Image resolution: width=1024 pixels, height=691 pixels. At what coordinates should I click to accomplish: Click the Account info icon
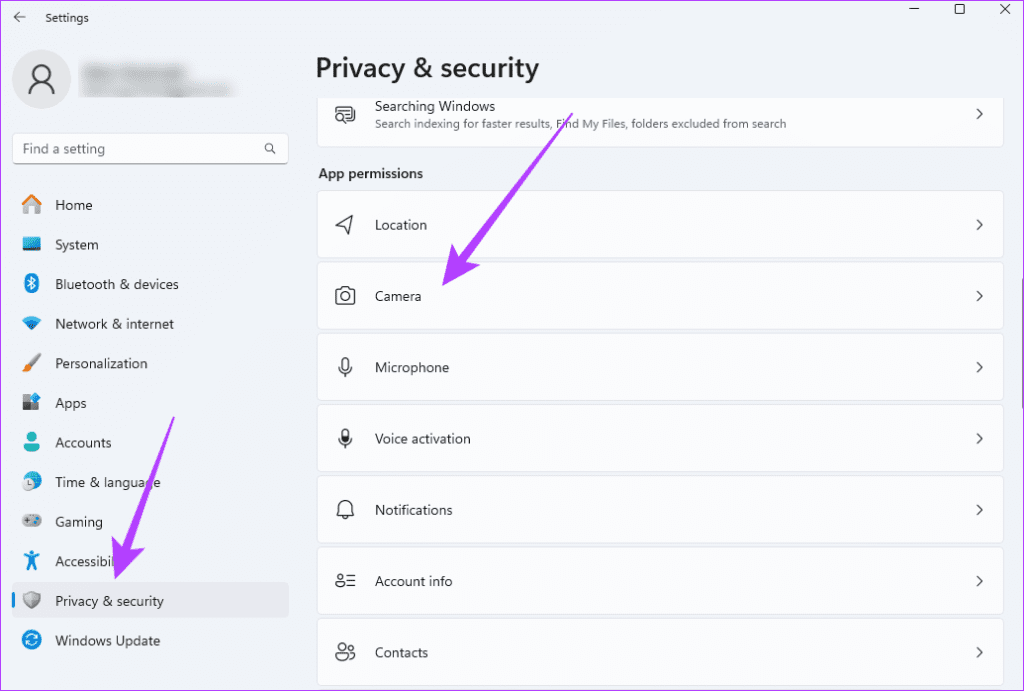tap(345, 580)
